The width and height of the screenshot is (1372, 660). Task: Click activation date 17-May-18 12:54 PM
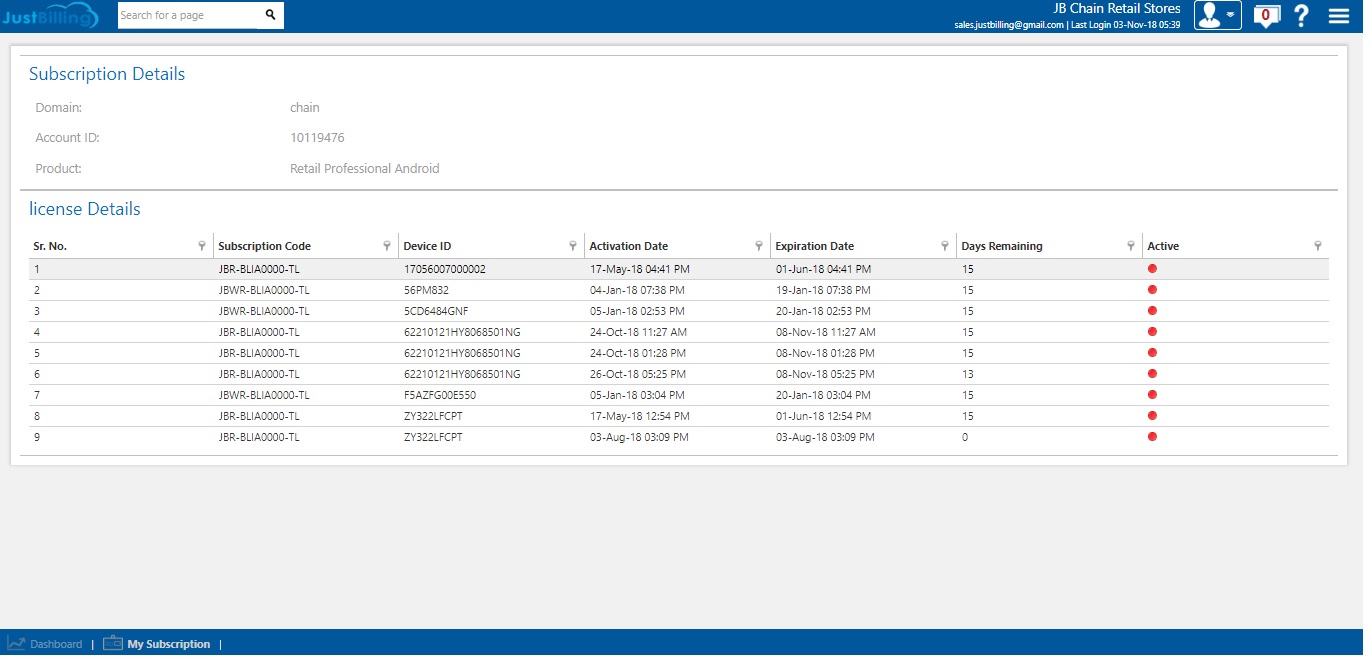click(640, 416)
